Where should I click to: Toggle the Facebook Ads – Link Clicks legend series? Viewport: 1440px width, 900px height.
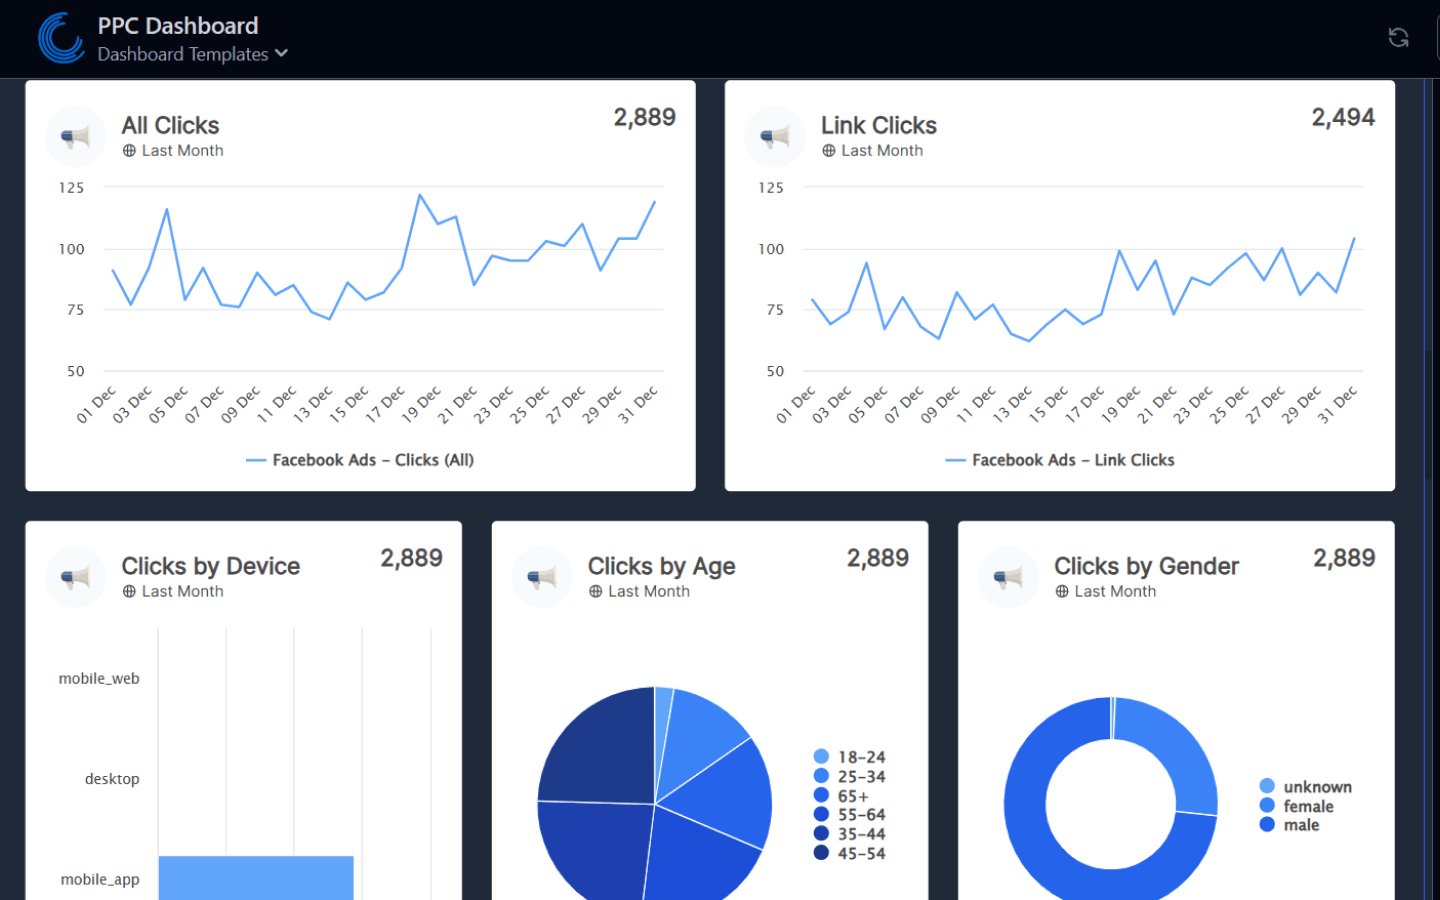[1060, 460]
